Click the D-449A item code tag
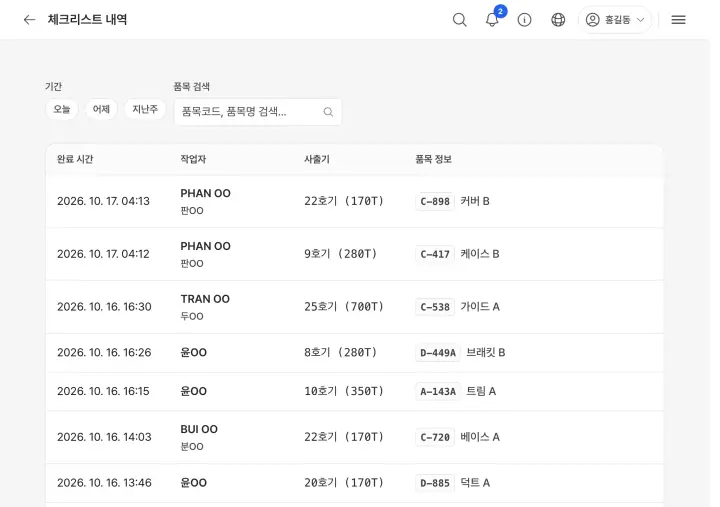720x507 pixels. point(438,353)
